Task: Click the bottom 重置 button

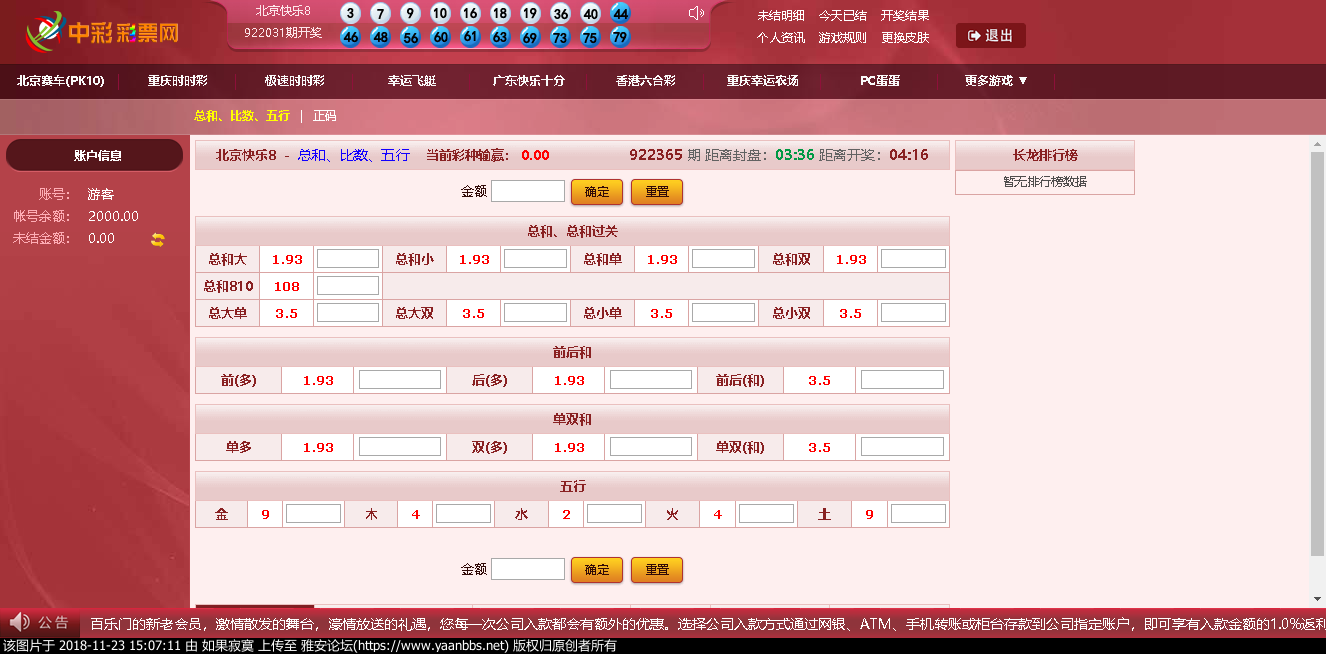Action: click(x=657, y=570)
